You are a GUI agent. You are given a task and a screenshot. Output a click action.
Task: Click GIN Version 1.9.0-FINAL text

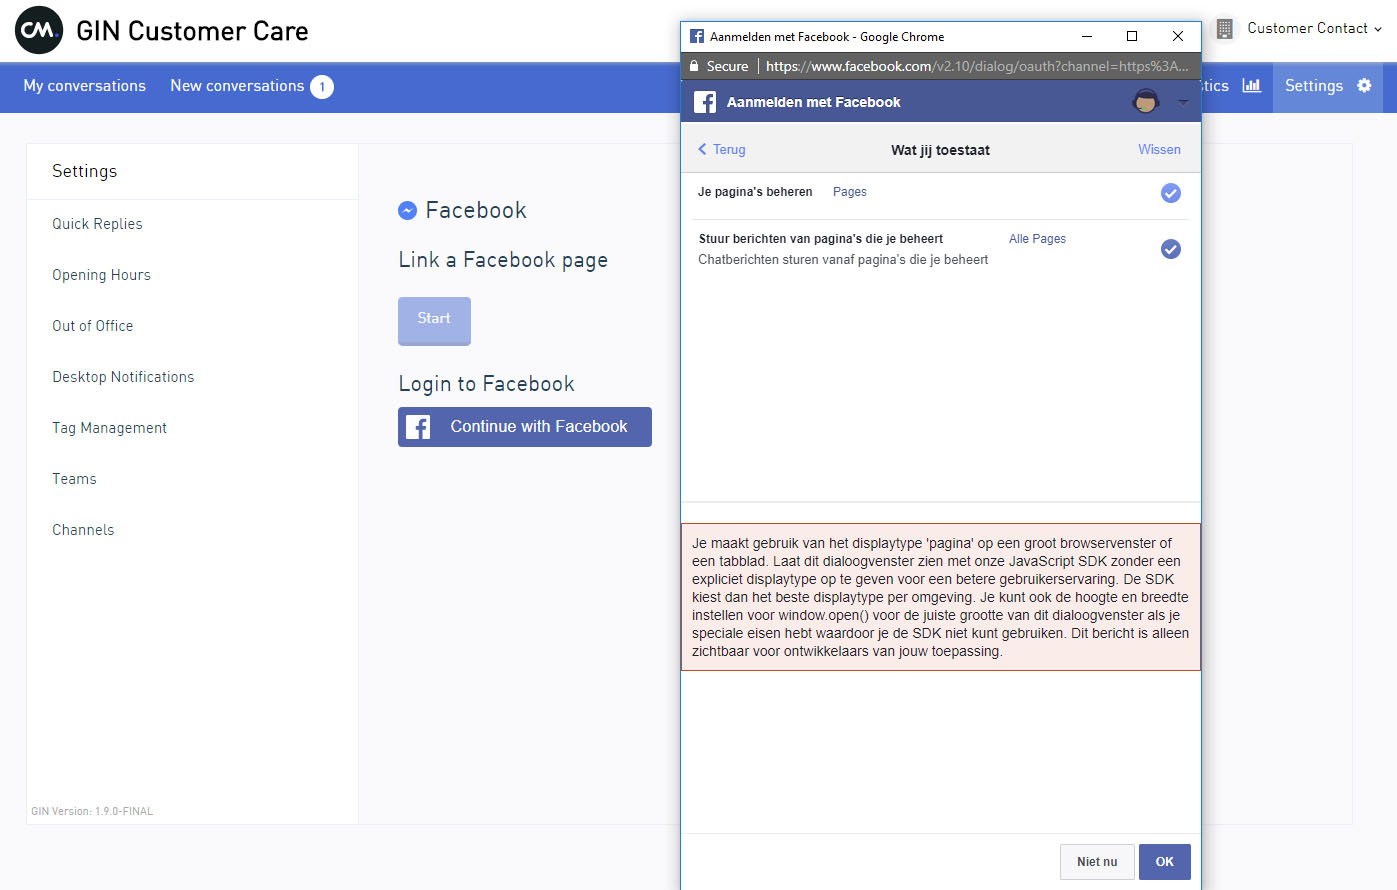pos(92,811)
